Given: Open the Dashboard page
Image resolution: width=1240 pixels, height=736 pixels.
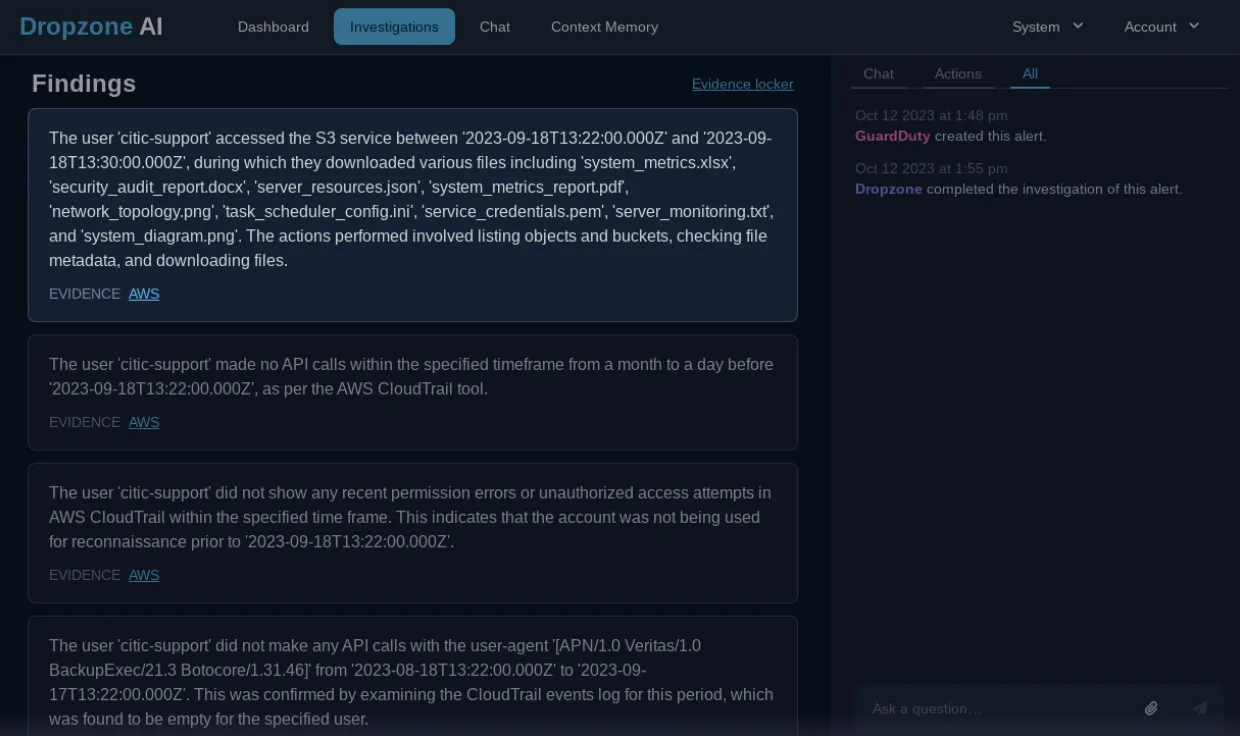Looking at the screenshot, I should [x=273, y=27].
